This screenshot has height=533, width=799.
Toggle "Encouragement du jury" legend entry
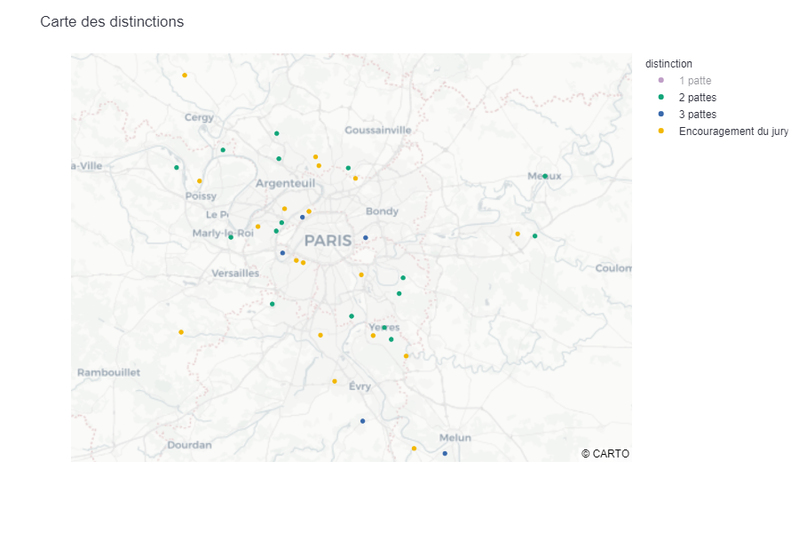(732, 131)
